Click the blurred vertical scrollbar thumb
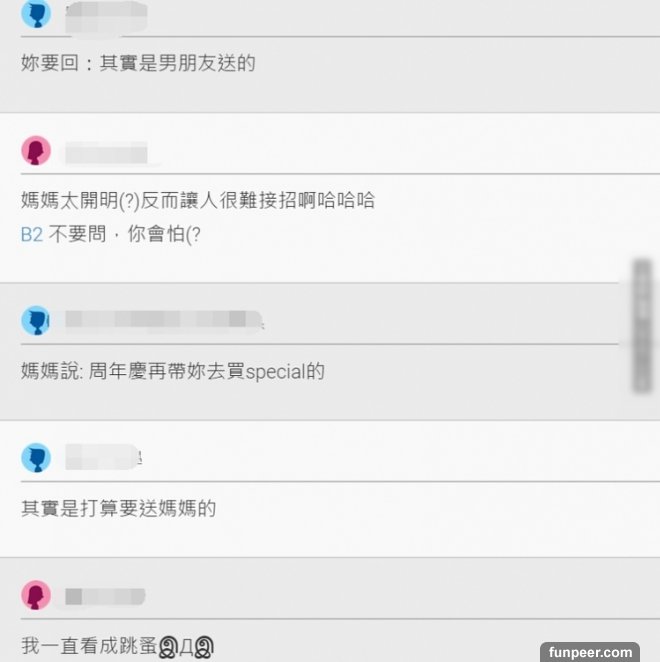 point(642,326)
